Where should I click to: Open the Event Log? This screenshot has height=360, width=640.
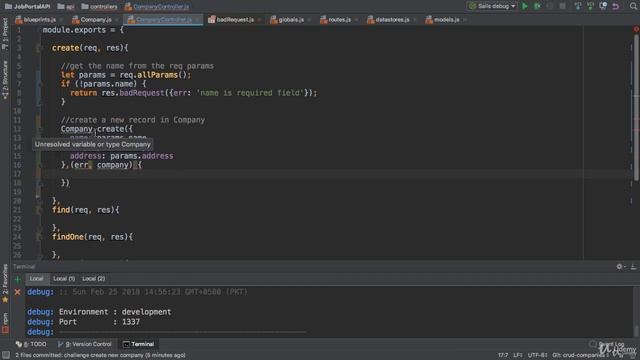point(607,344)
